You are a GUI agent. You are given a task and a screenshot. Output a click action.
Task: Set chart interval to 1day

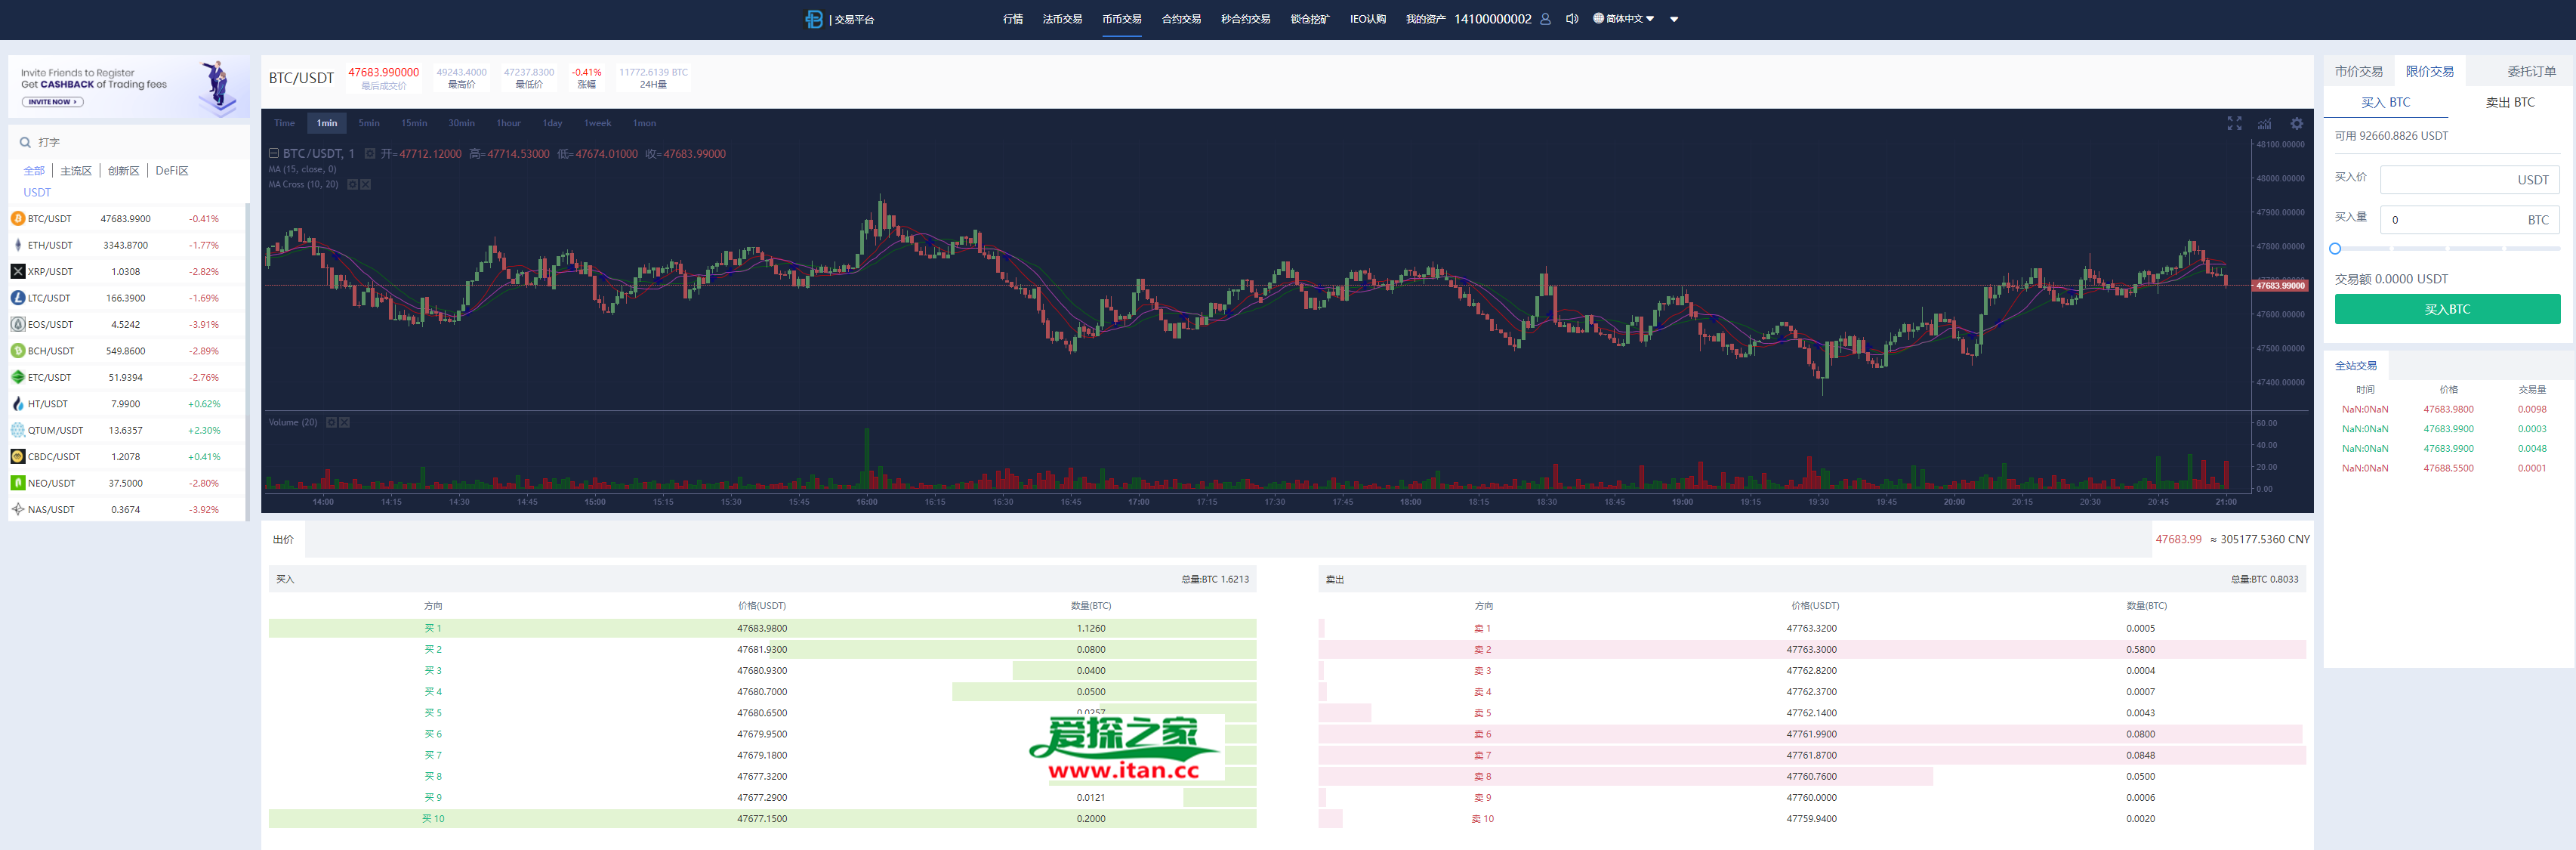pos(552,123)
